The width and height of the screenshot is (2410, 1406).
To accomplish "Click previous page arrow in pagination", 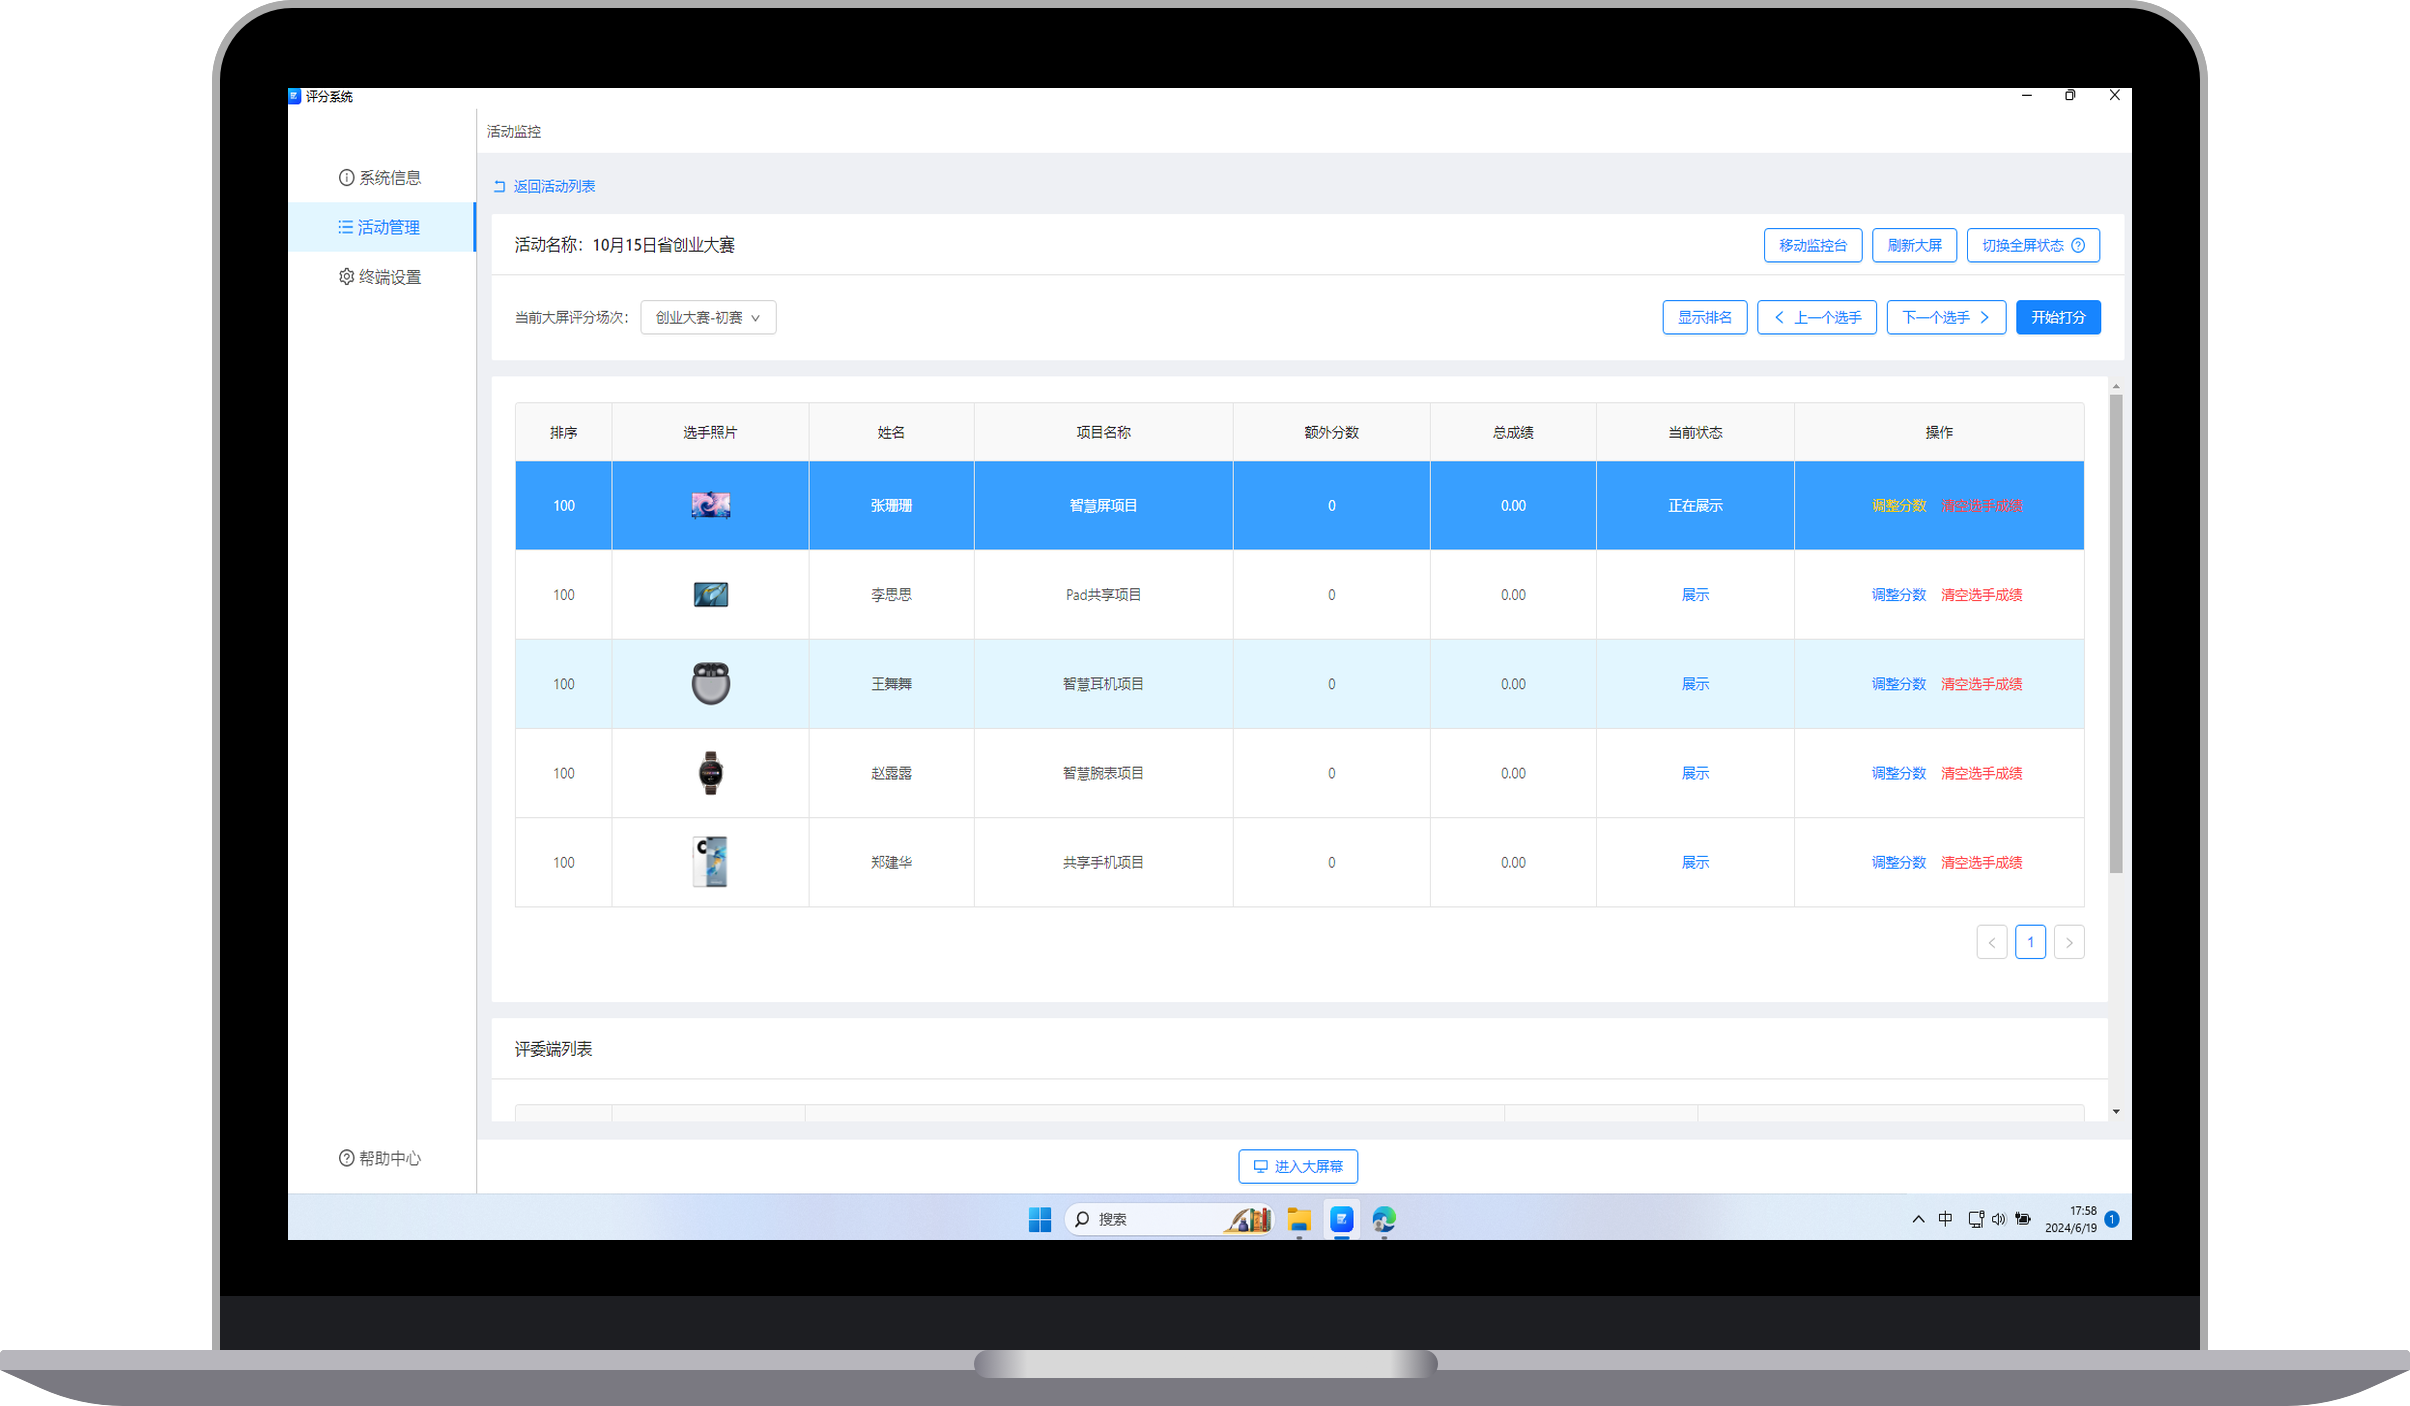I will [1991, 942].
